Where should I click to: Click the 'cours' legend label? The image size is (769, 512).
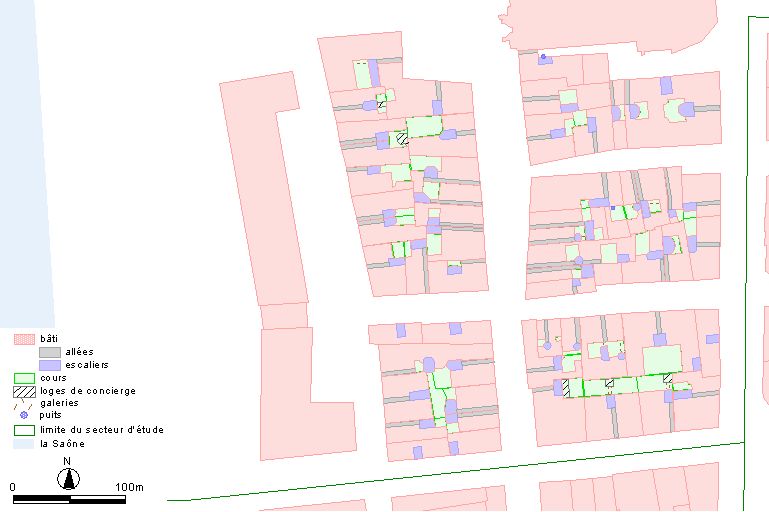(53, 378)
